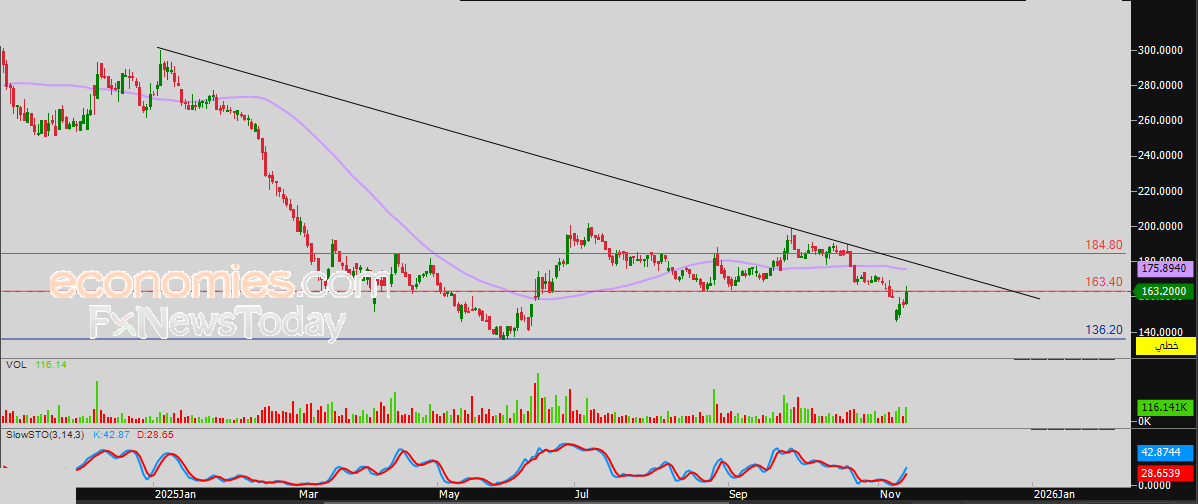Click the K:42.87 stochastic reading
This screenshot has height=504, width=1198.
coord(112,436)
